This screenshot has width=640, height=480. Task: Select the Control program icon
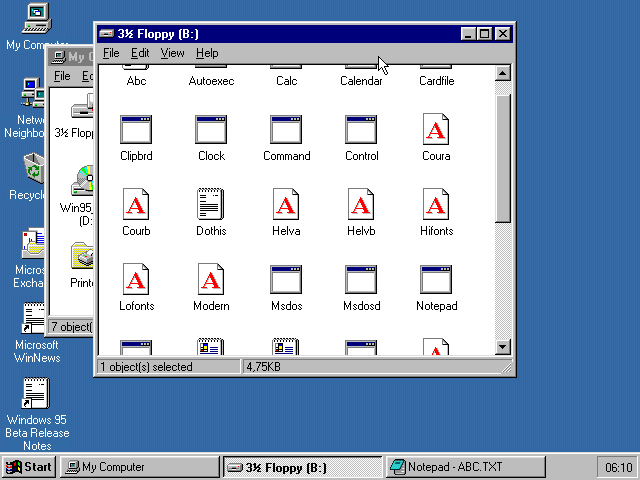(x=361, y=131)
